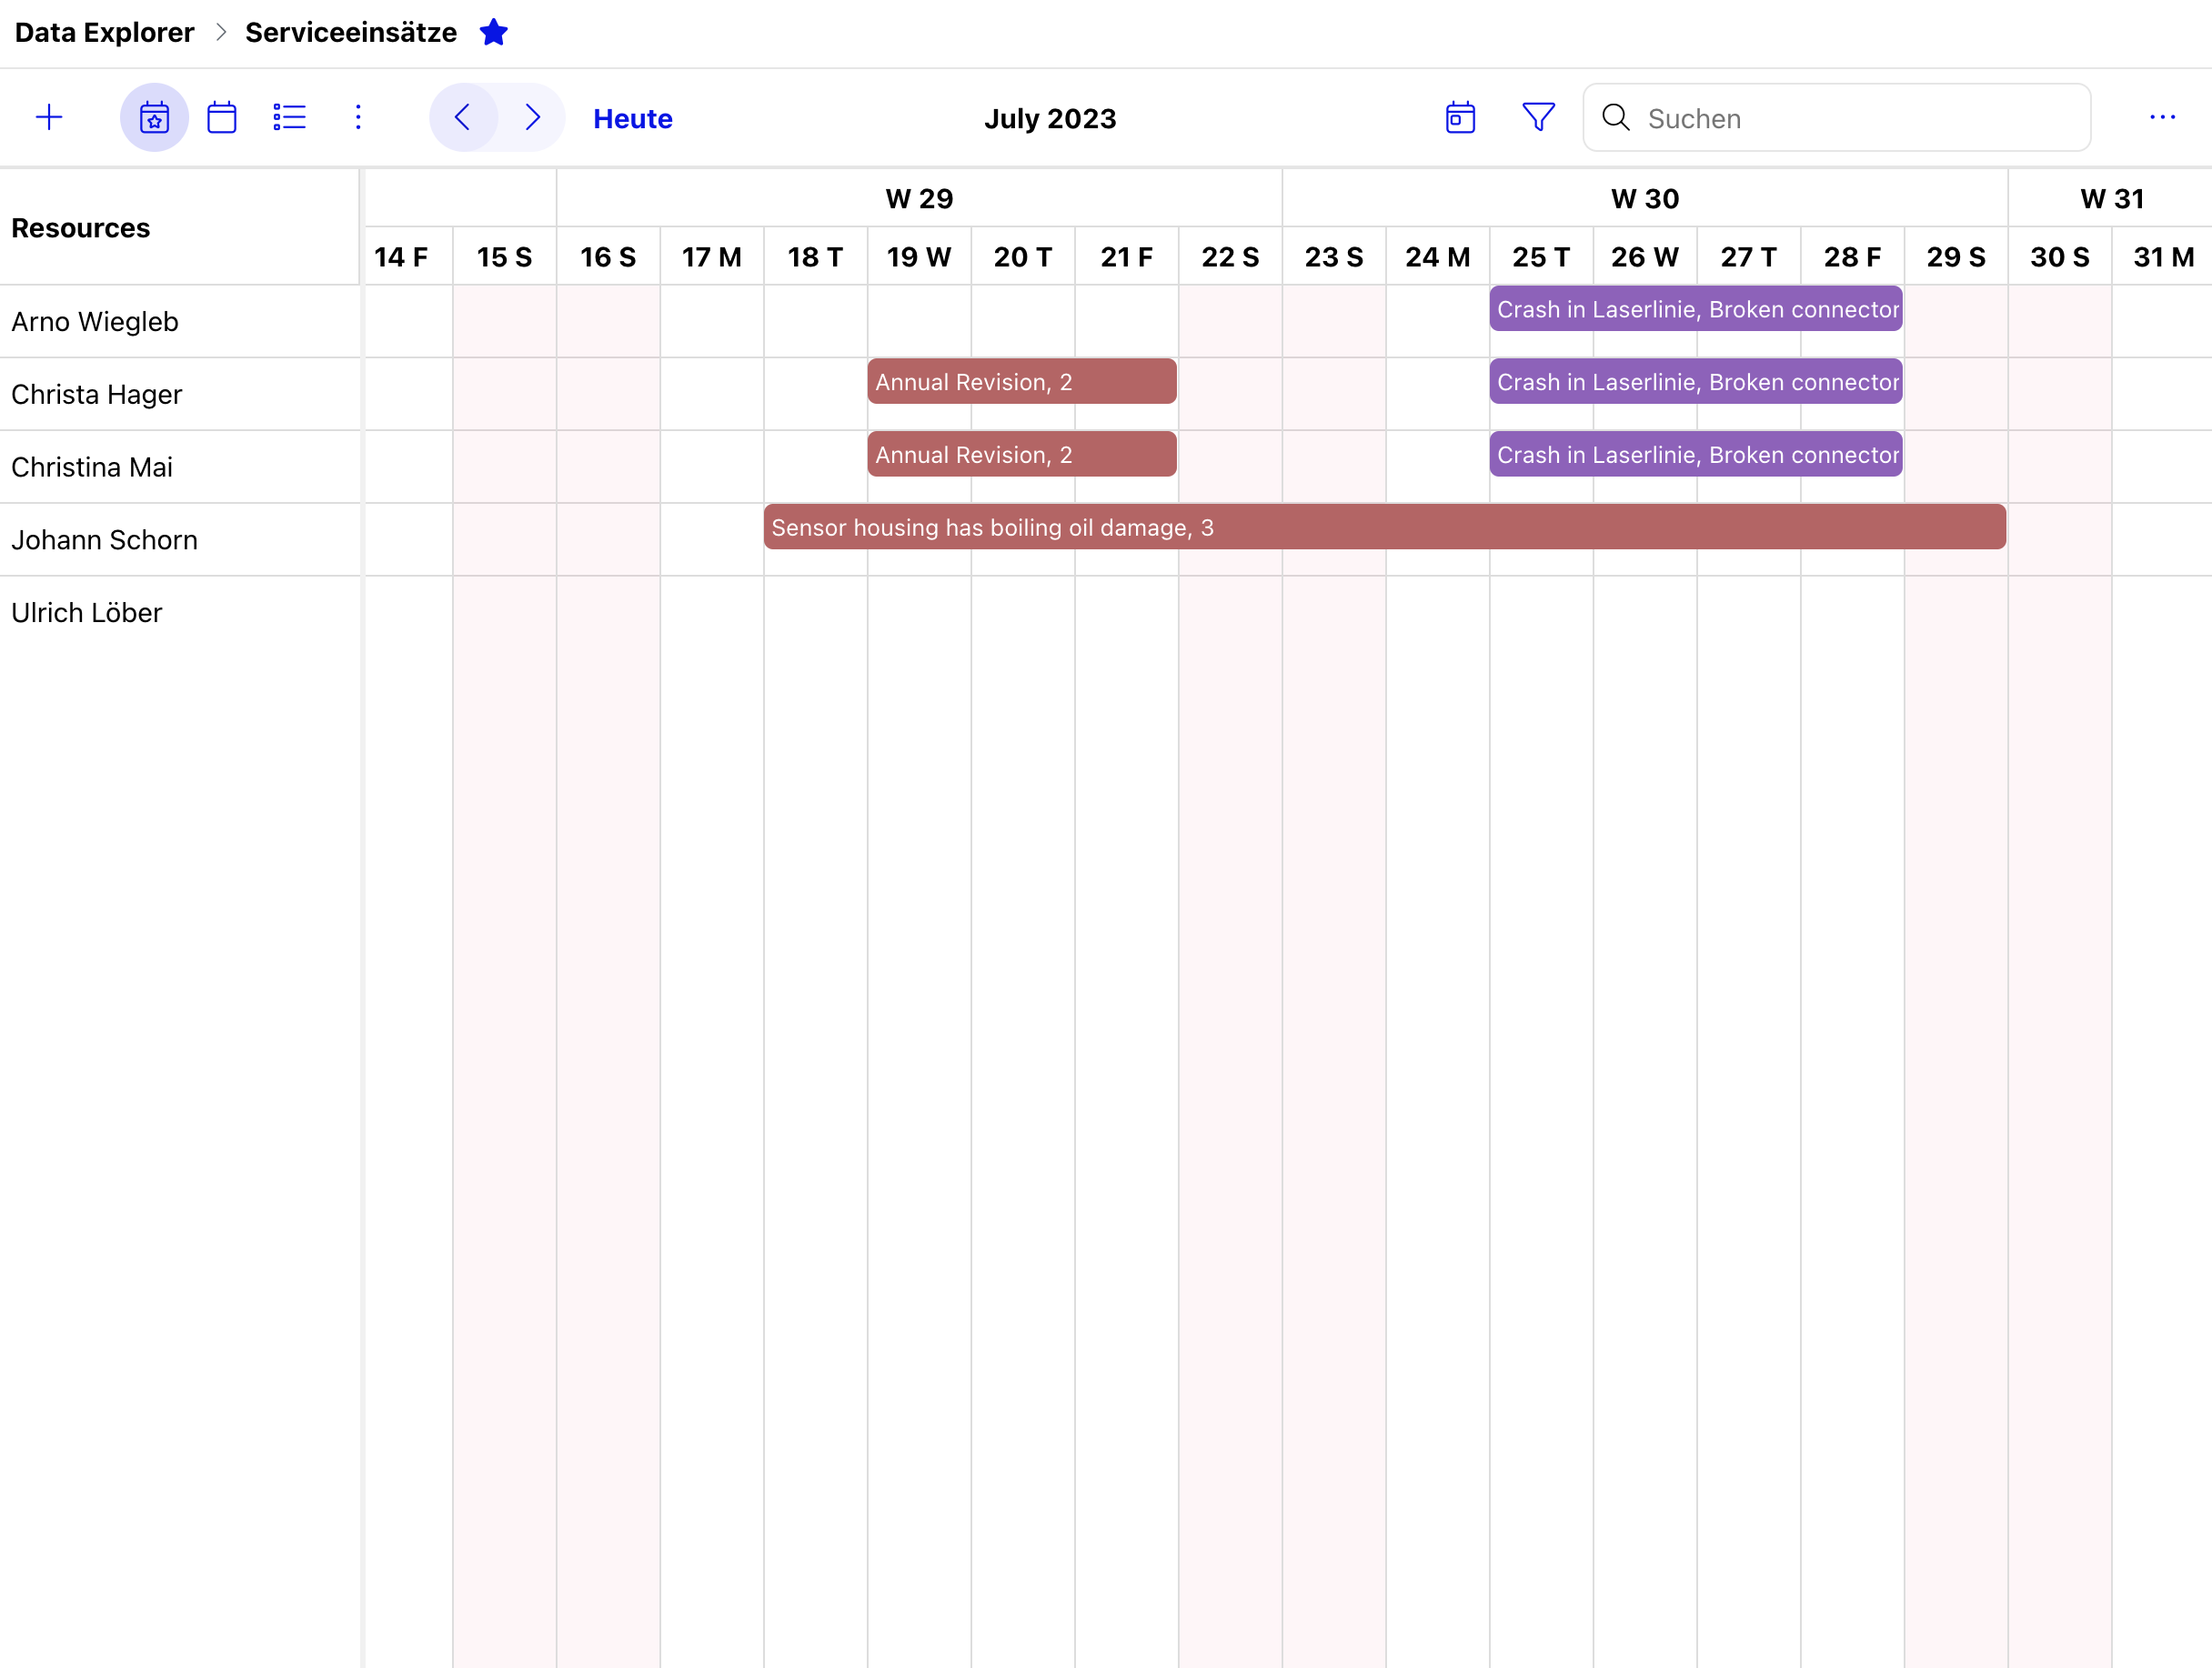Go to the previous period arrow
Image resolution: width=2212 pixels, height=1668 pixels.
click(463, 118)
